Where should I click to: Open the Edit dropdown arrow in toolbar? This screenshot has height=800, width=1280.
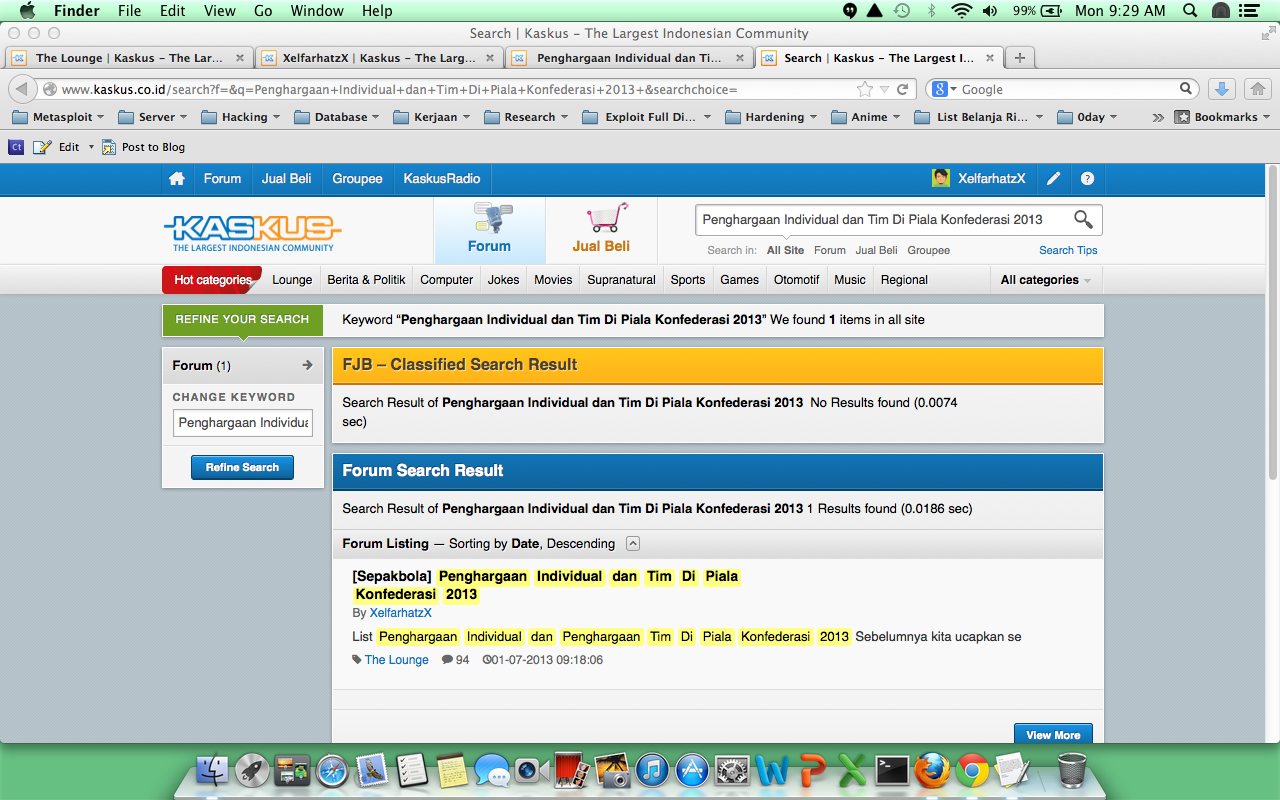pyautogui.click(x=91, y=147)
